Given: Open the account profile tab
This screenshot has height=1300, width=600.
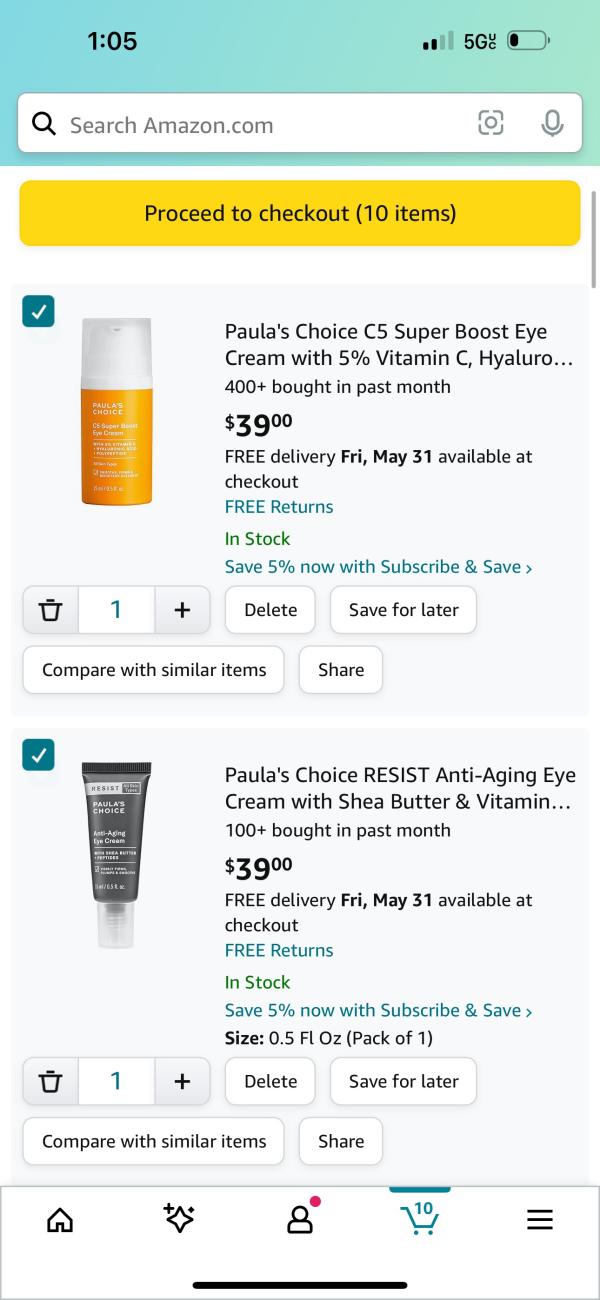Looking at the screenshot, I should [300, 1219].
